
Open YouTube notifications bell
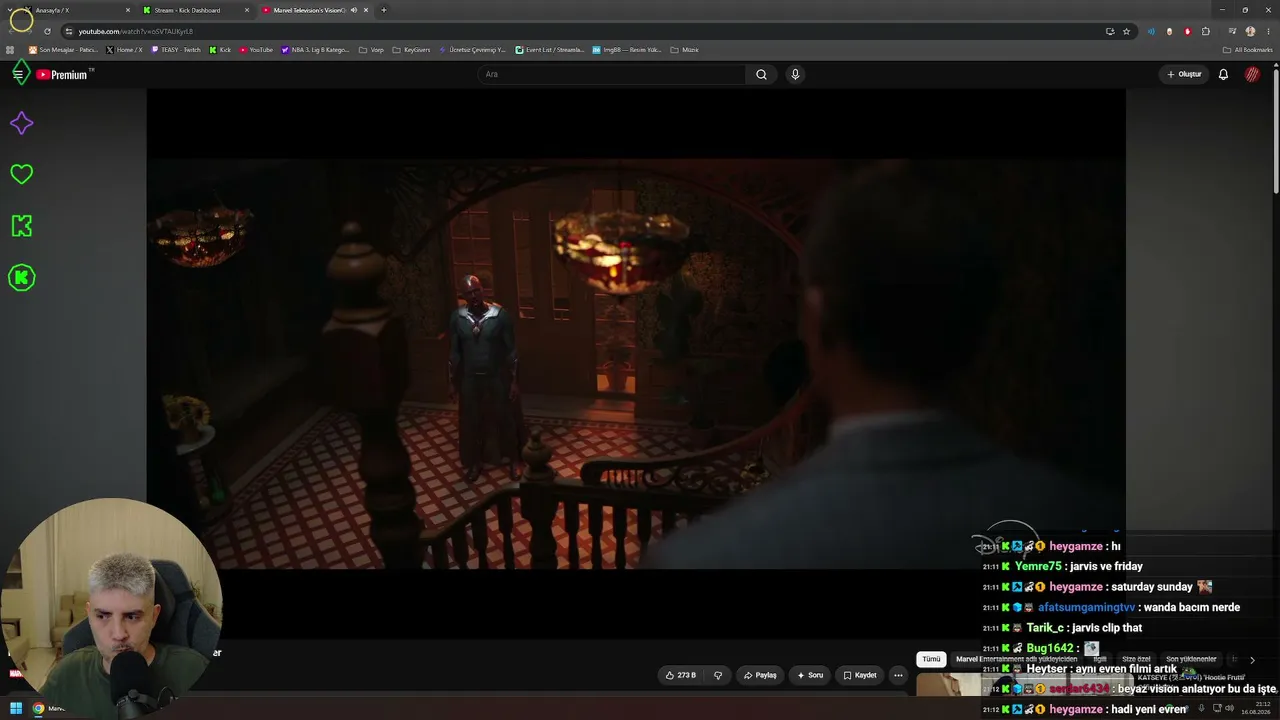click(x=1223, y=74)
